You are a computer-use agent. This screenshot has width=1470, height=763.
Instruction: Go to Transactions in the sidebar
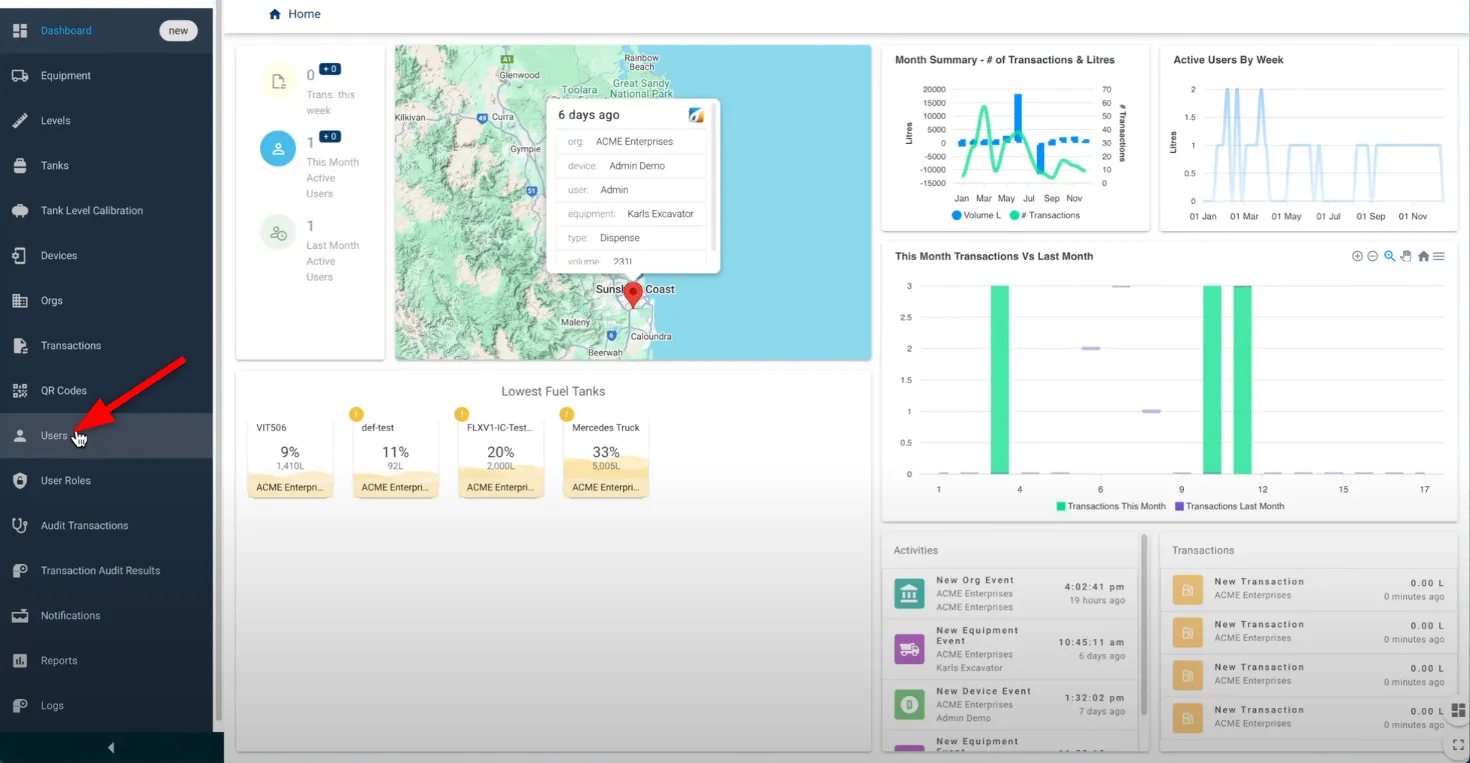coord(106,346)
